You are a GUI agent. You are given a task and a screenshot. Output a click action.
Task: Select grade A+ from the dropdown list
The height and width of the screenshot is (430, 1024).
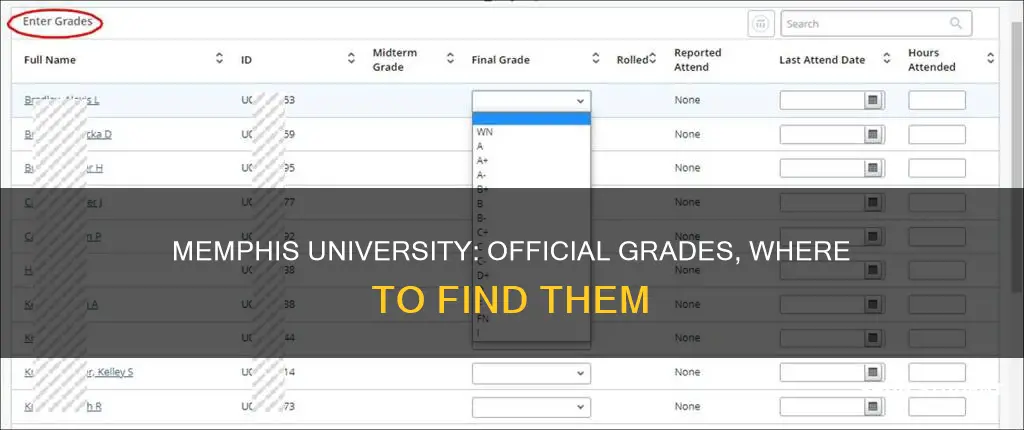coord(483,161)
